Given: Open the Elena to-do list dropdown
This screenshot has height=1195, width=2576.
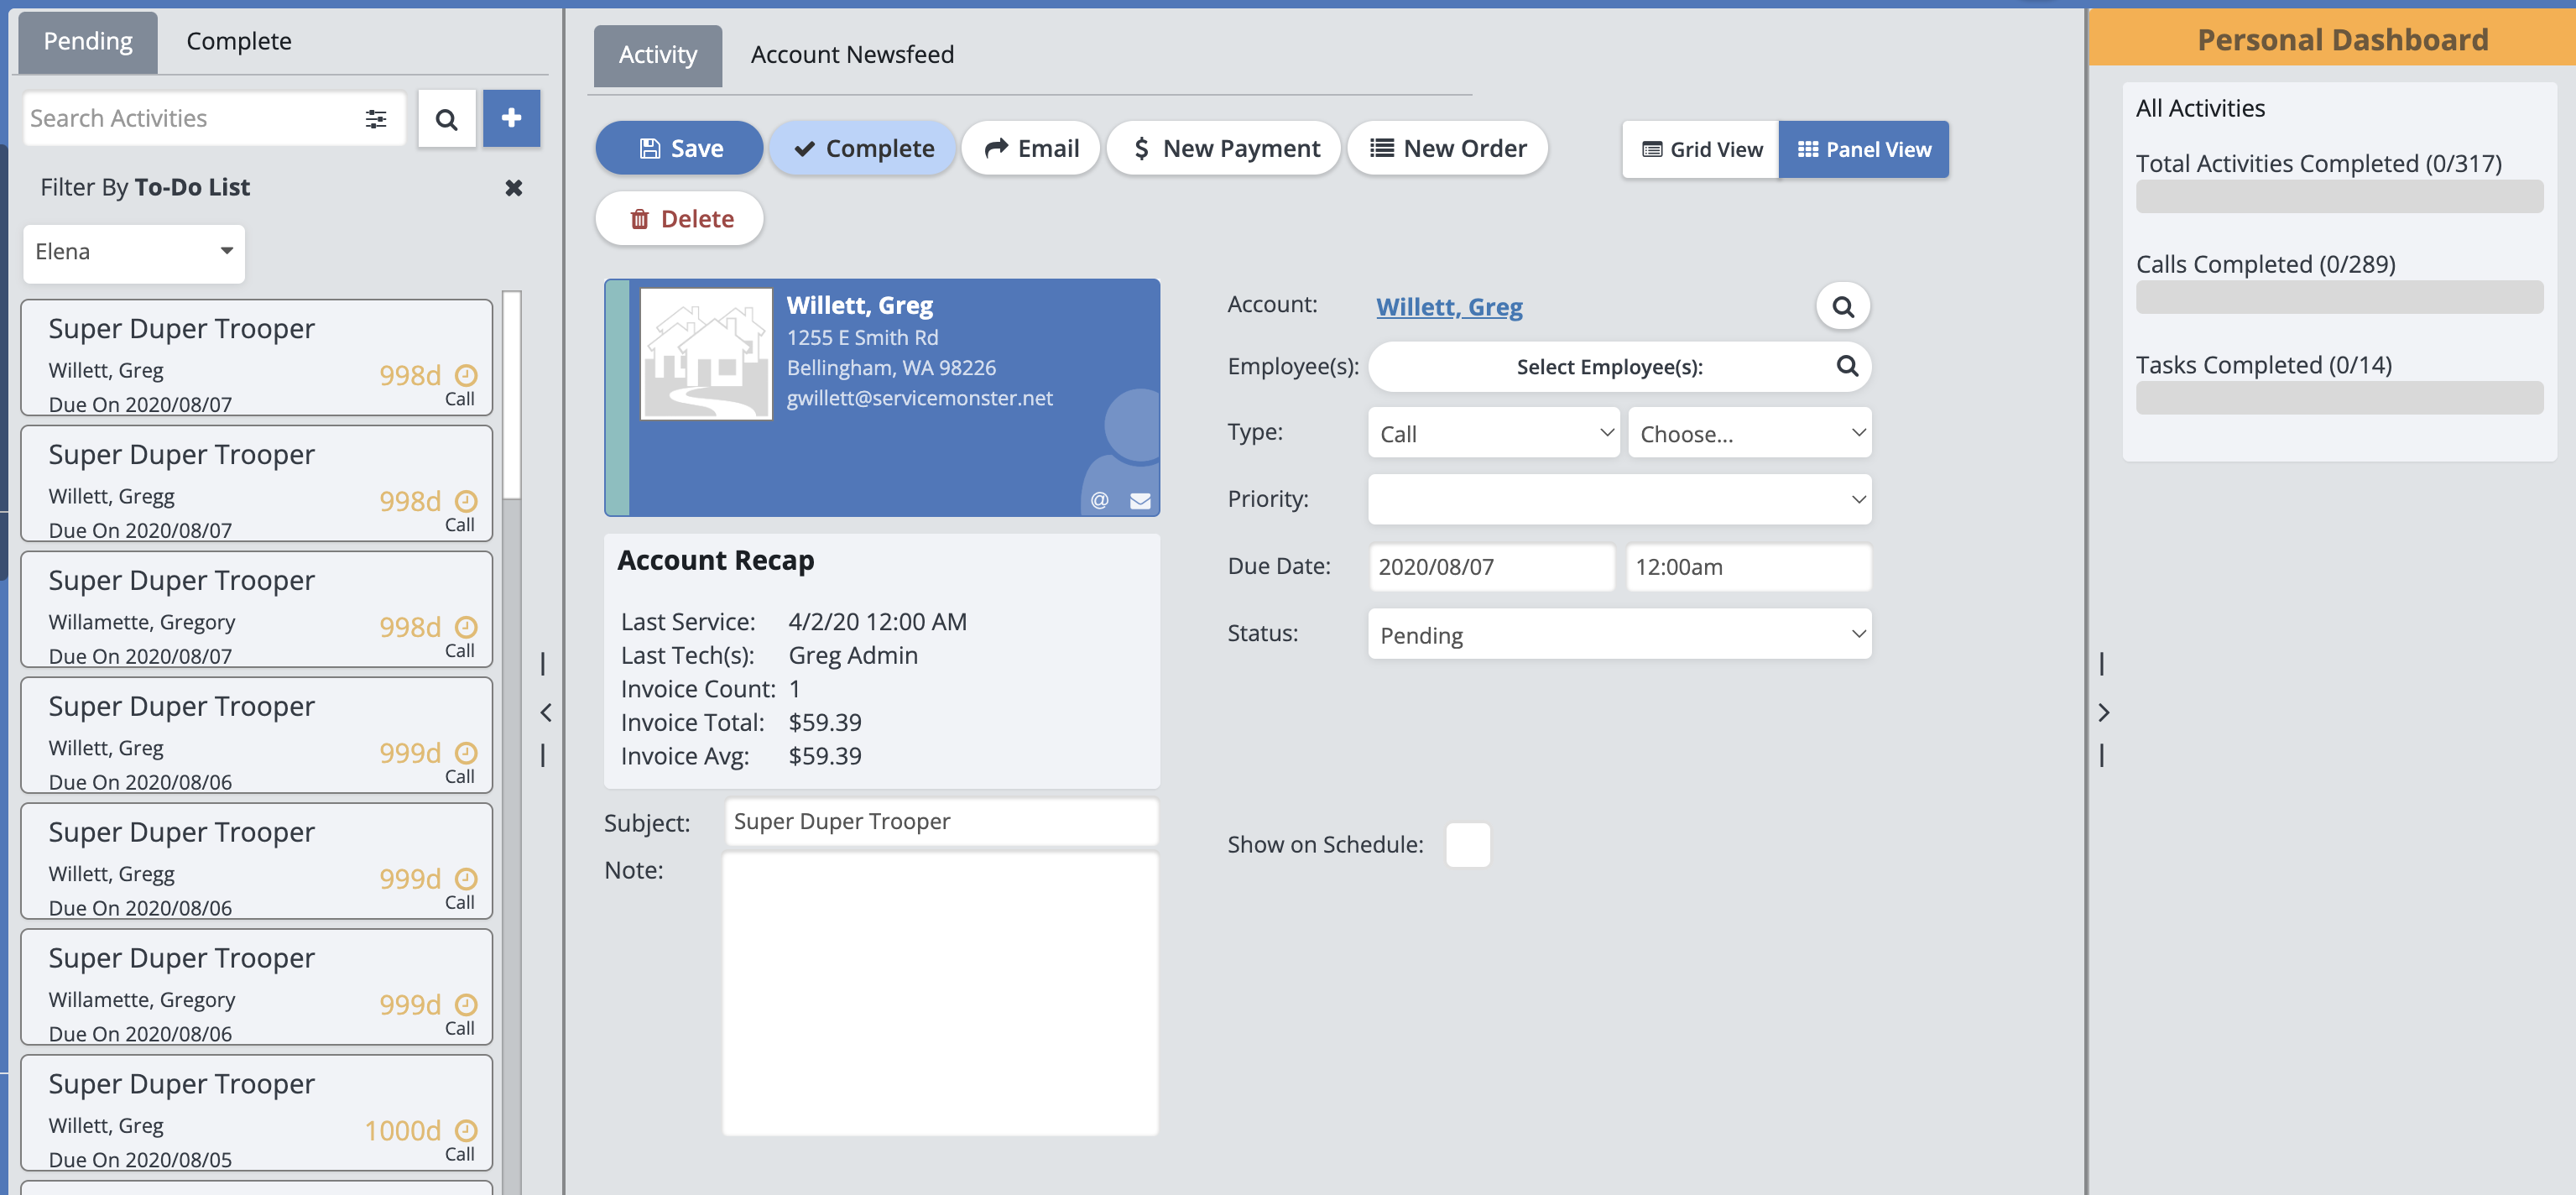Looking at the screenshot, I should pyautogui.click(x=133, y=252).
